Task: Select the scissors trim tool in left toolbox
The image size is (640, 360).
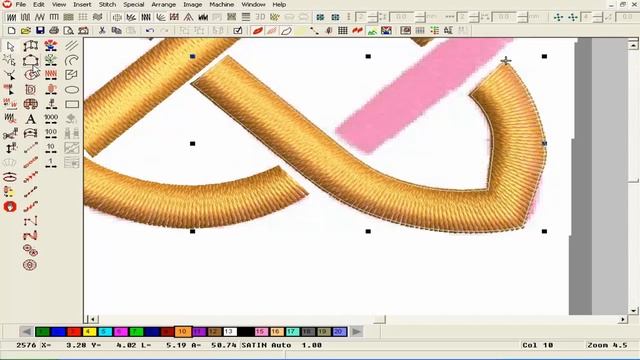Action: (10, 133)
